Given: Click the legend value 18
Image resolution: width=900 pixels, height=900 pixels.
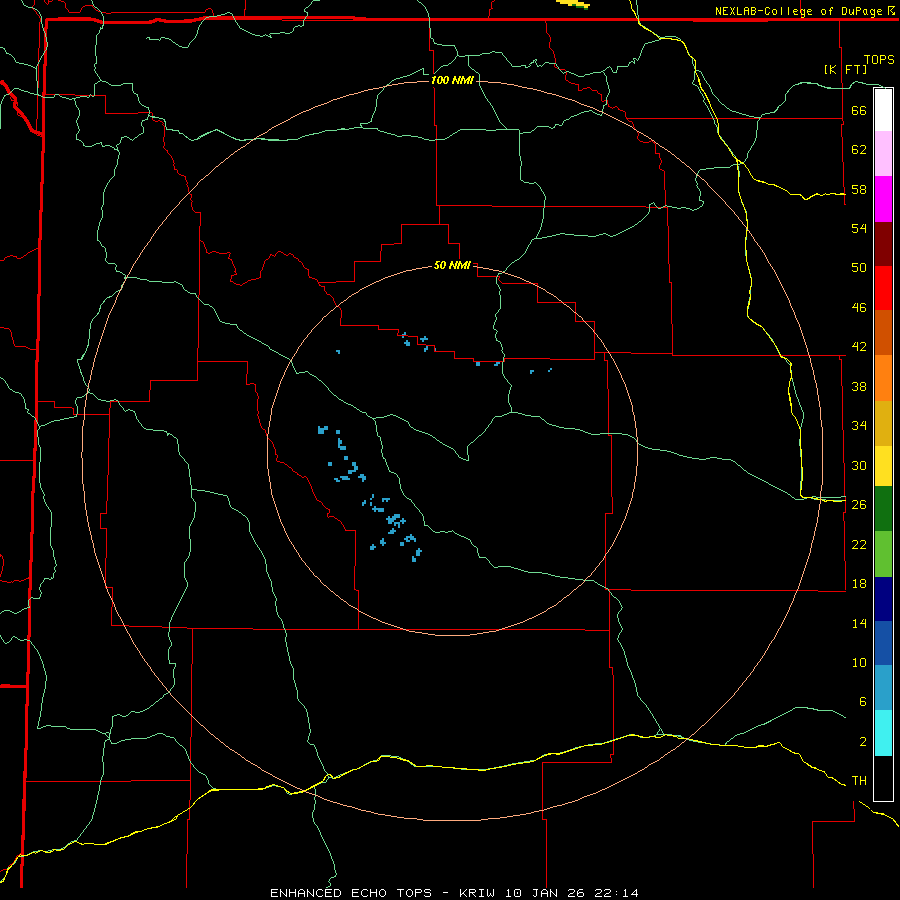Looking at the screenshot, I should coord(859,584).
